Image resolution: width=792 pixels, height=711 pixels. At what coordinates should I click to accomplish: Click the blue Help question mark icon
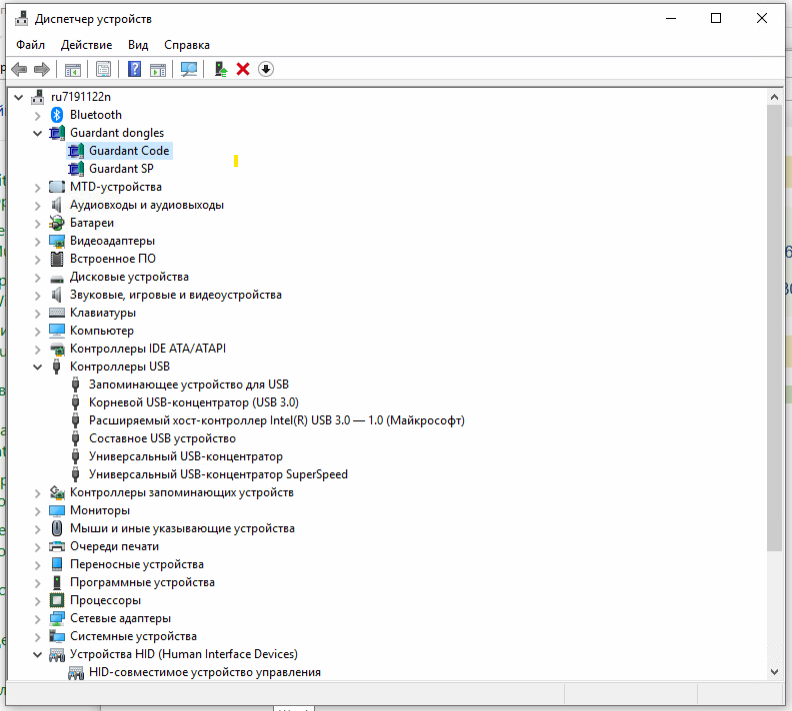click(135, 69)
